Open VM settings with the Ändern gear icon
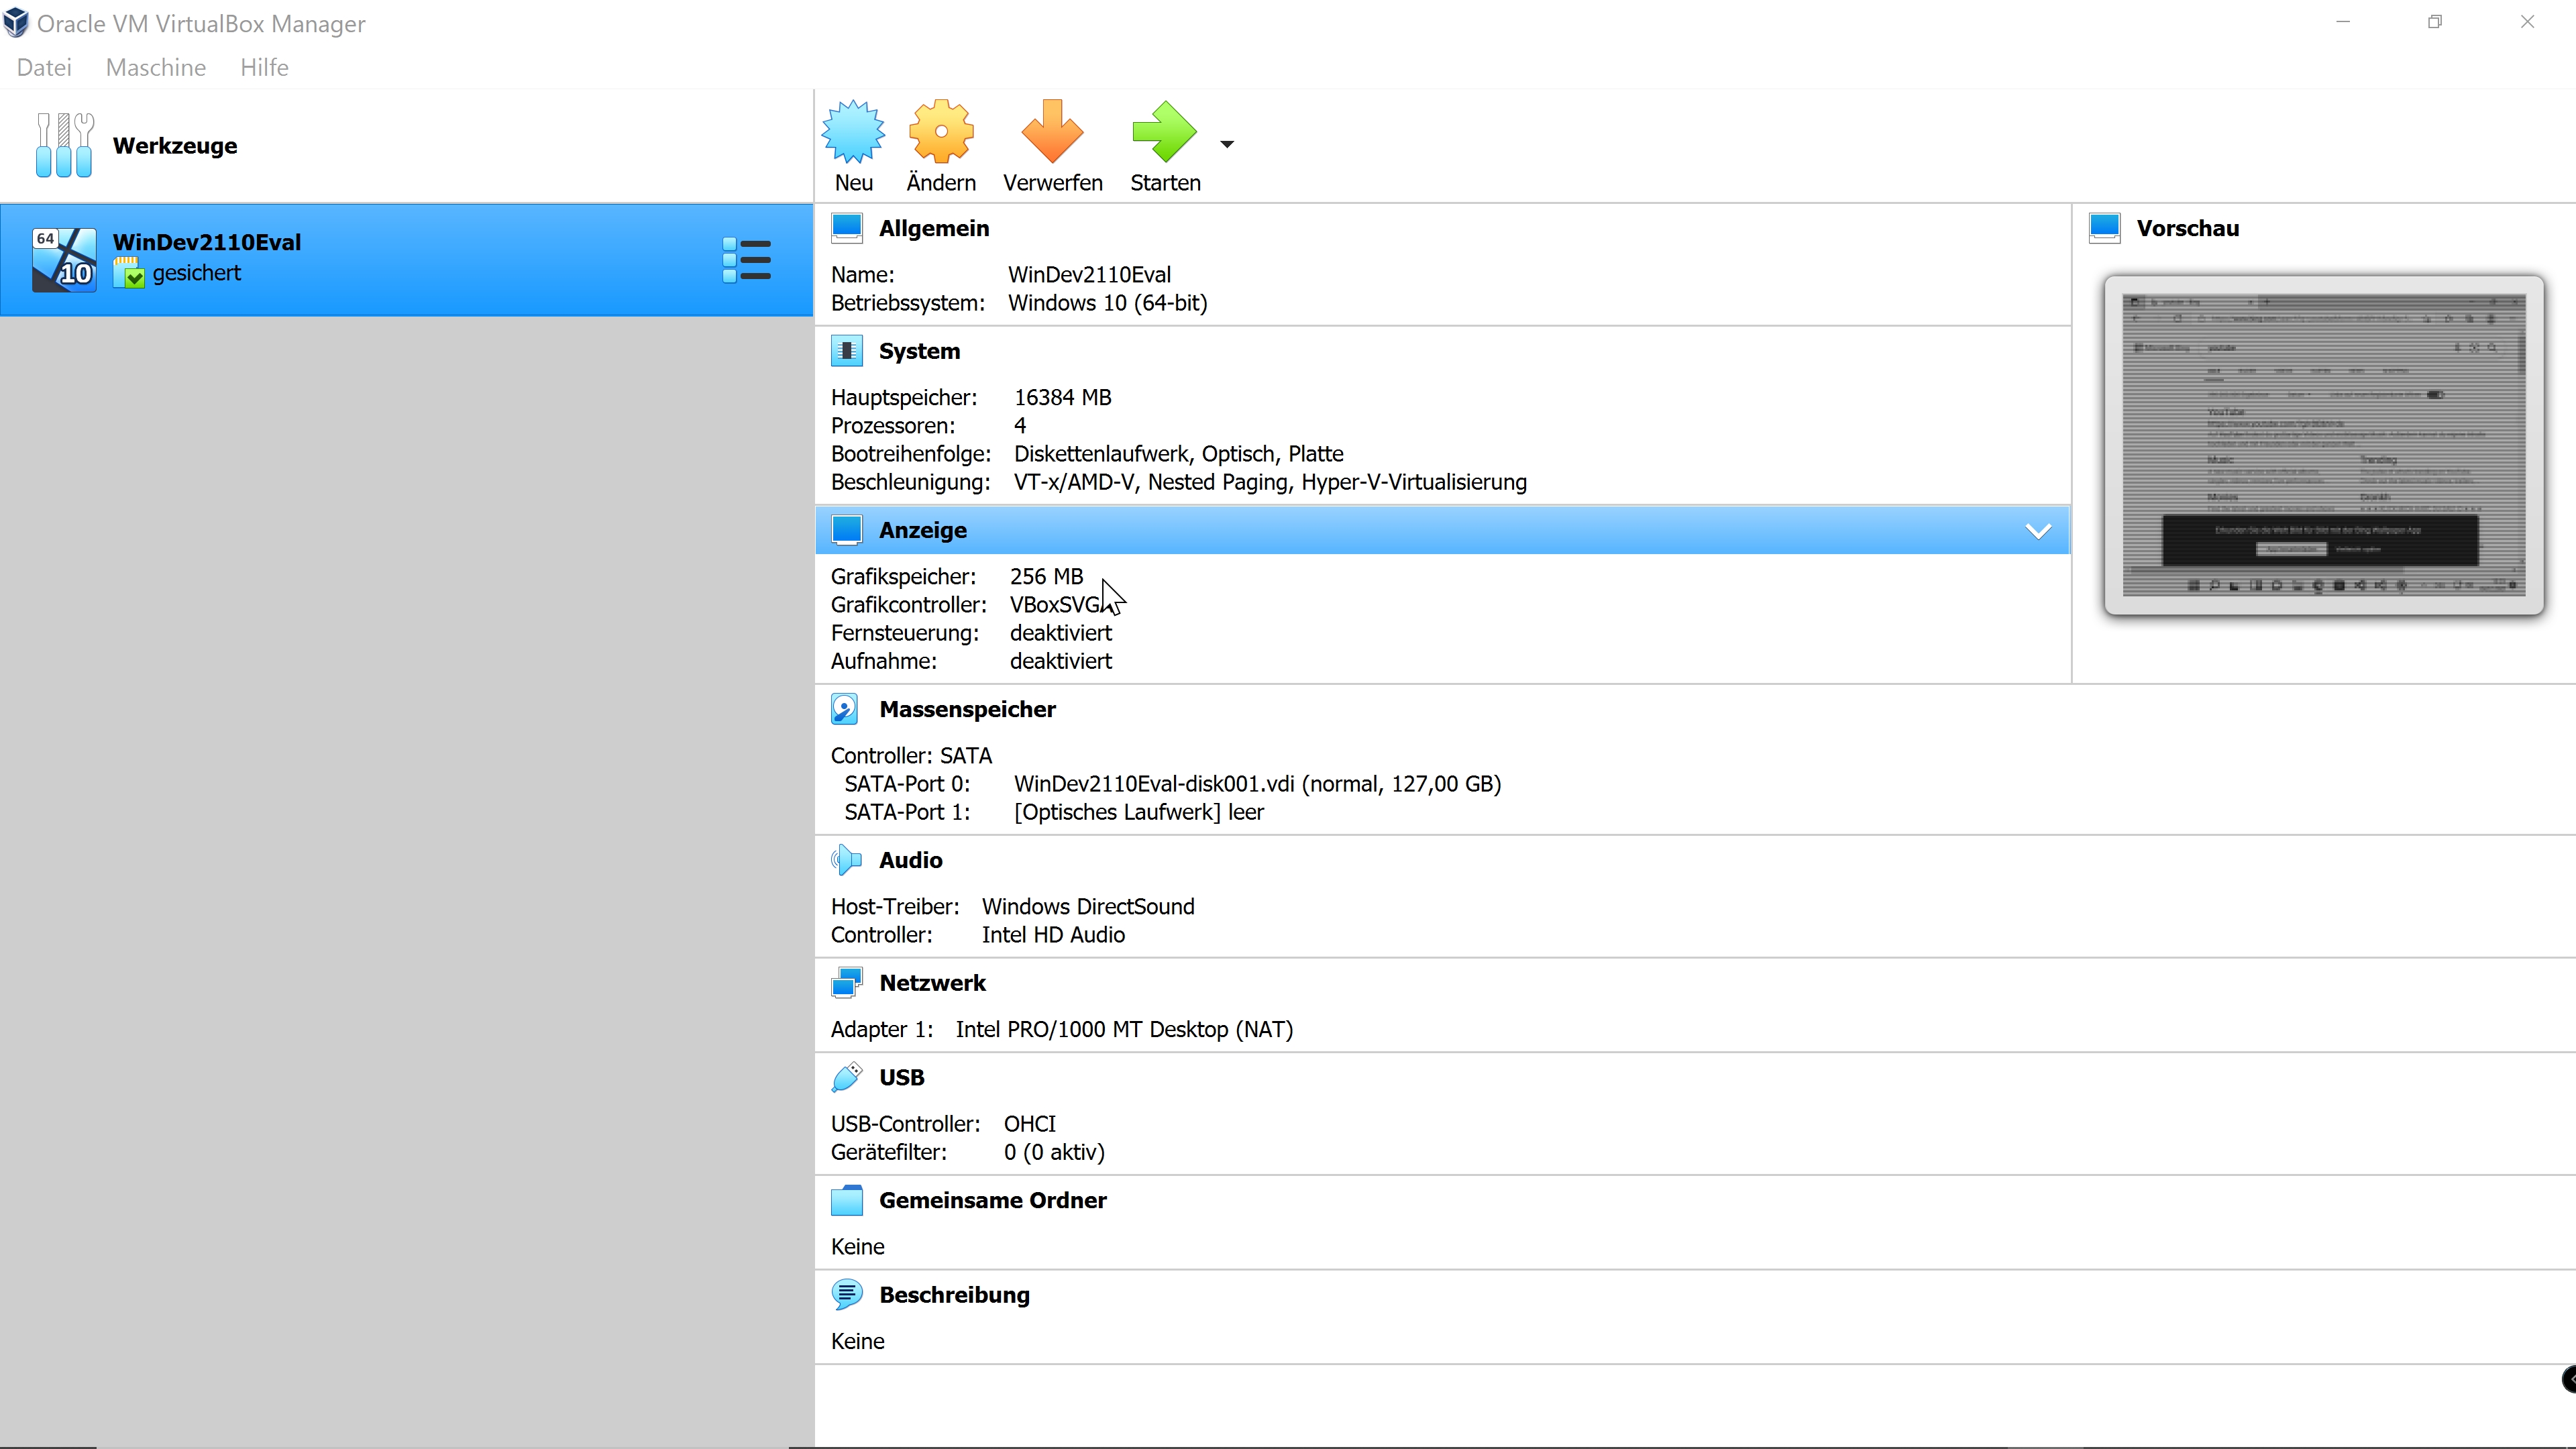Viewport: 2576px width, 1449px height. click(940, 132)
